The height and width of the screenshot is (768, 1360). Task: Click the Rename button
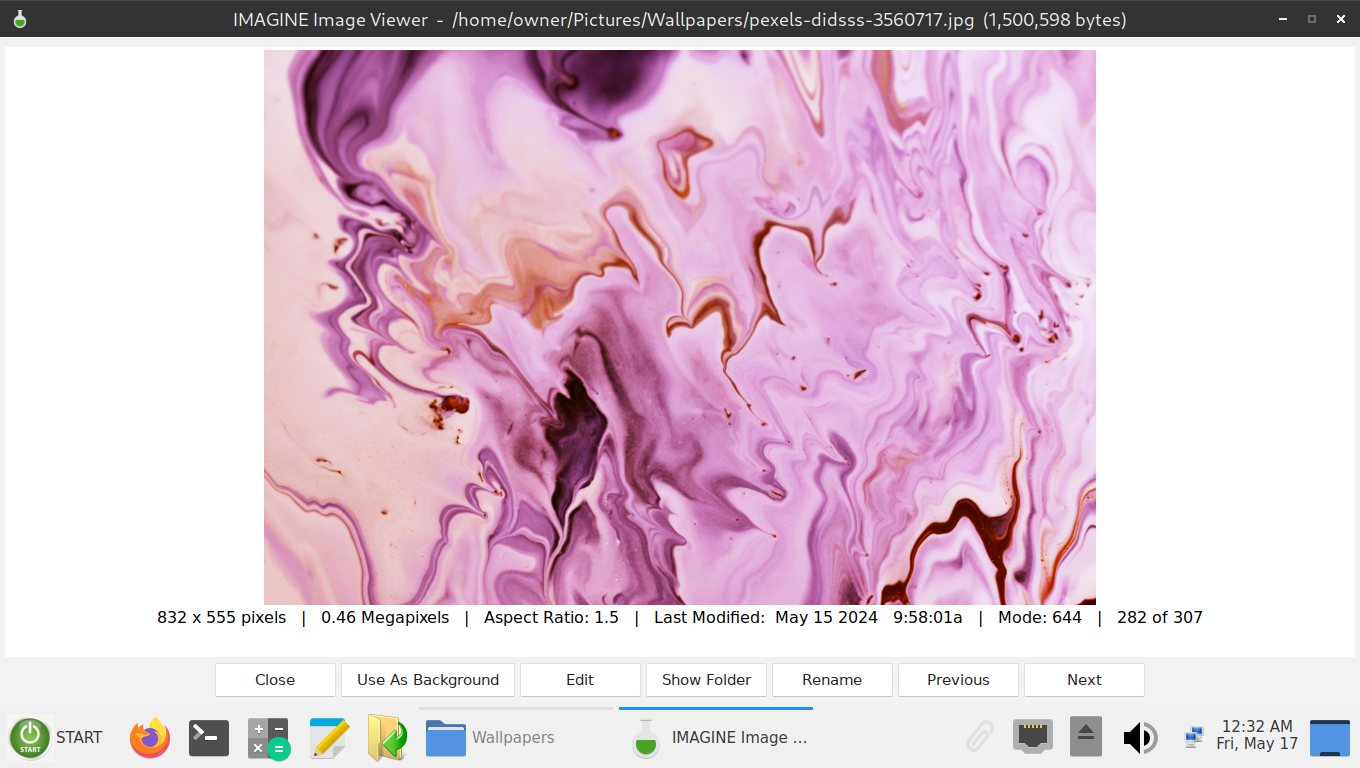pos(832,680)
